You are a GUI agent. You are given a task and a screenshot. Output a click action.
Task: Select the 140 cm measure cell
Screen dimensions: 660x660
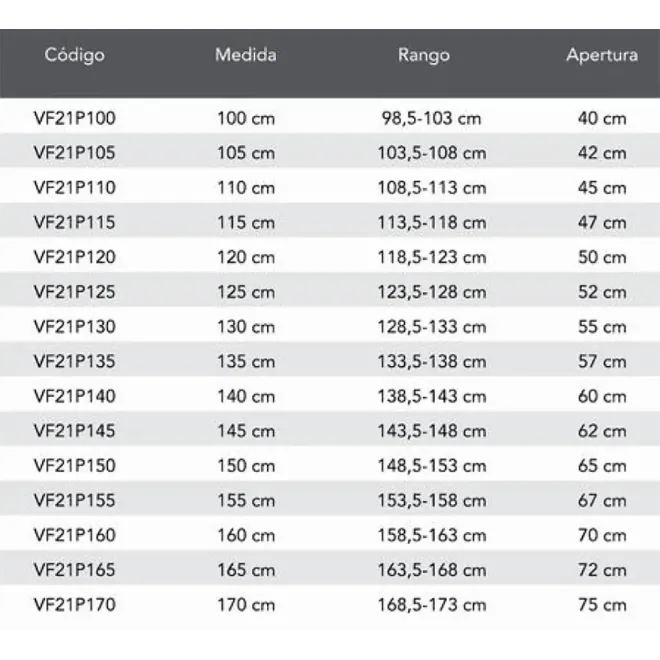coord(246,396)
